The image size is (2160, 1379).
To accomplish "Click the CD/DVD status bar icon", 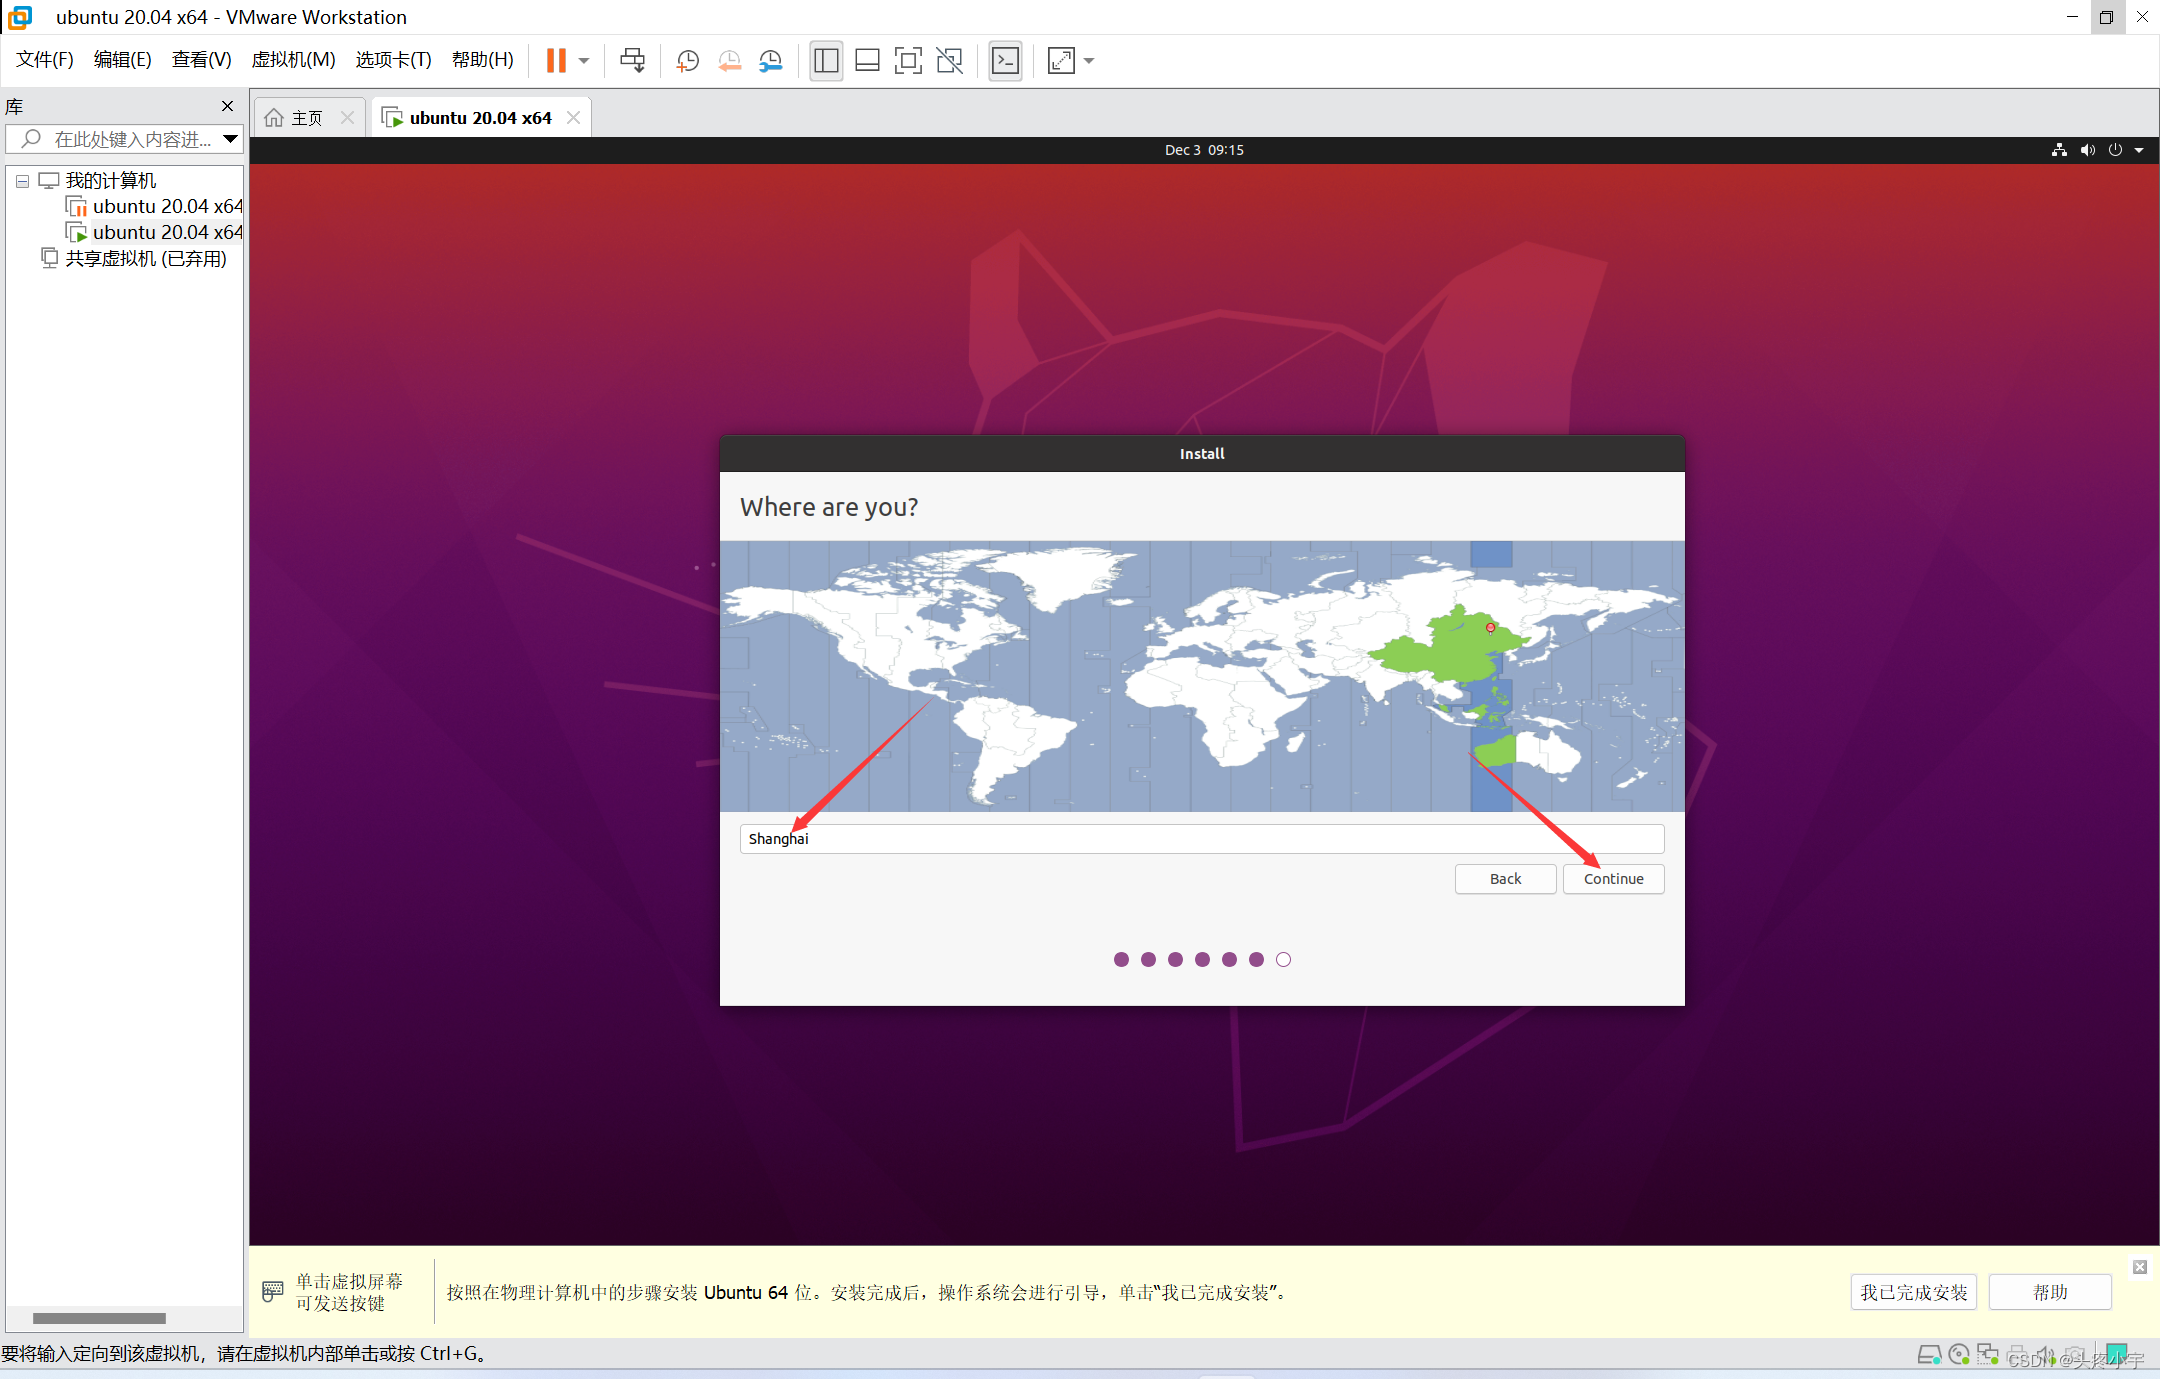I will click(1959, 1355).
